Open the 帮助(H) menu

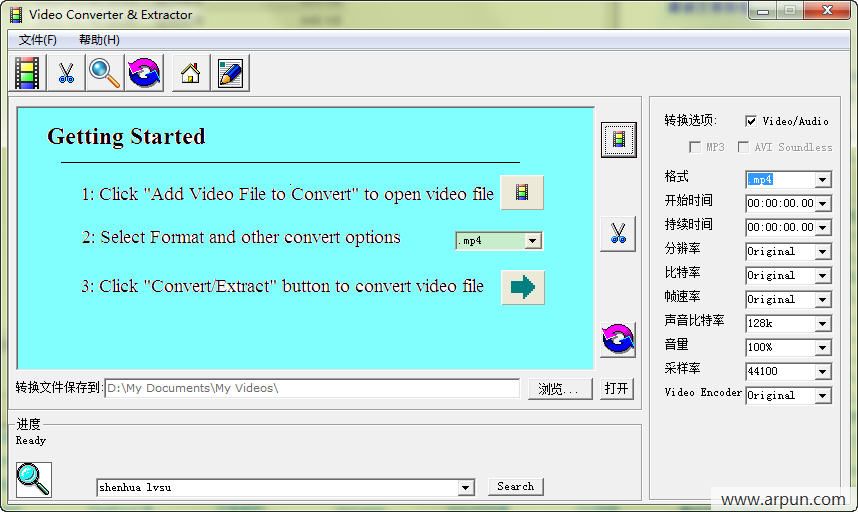coord(99,40)
